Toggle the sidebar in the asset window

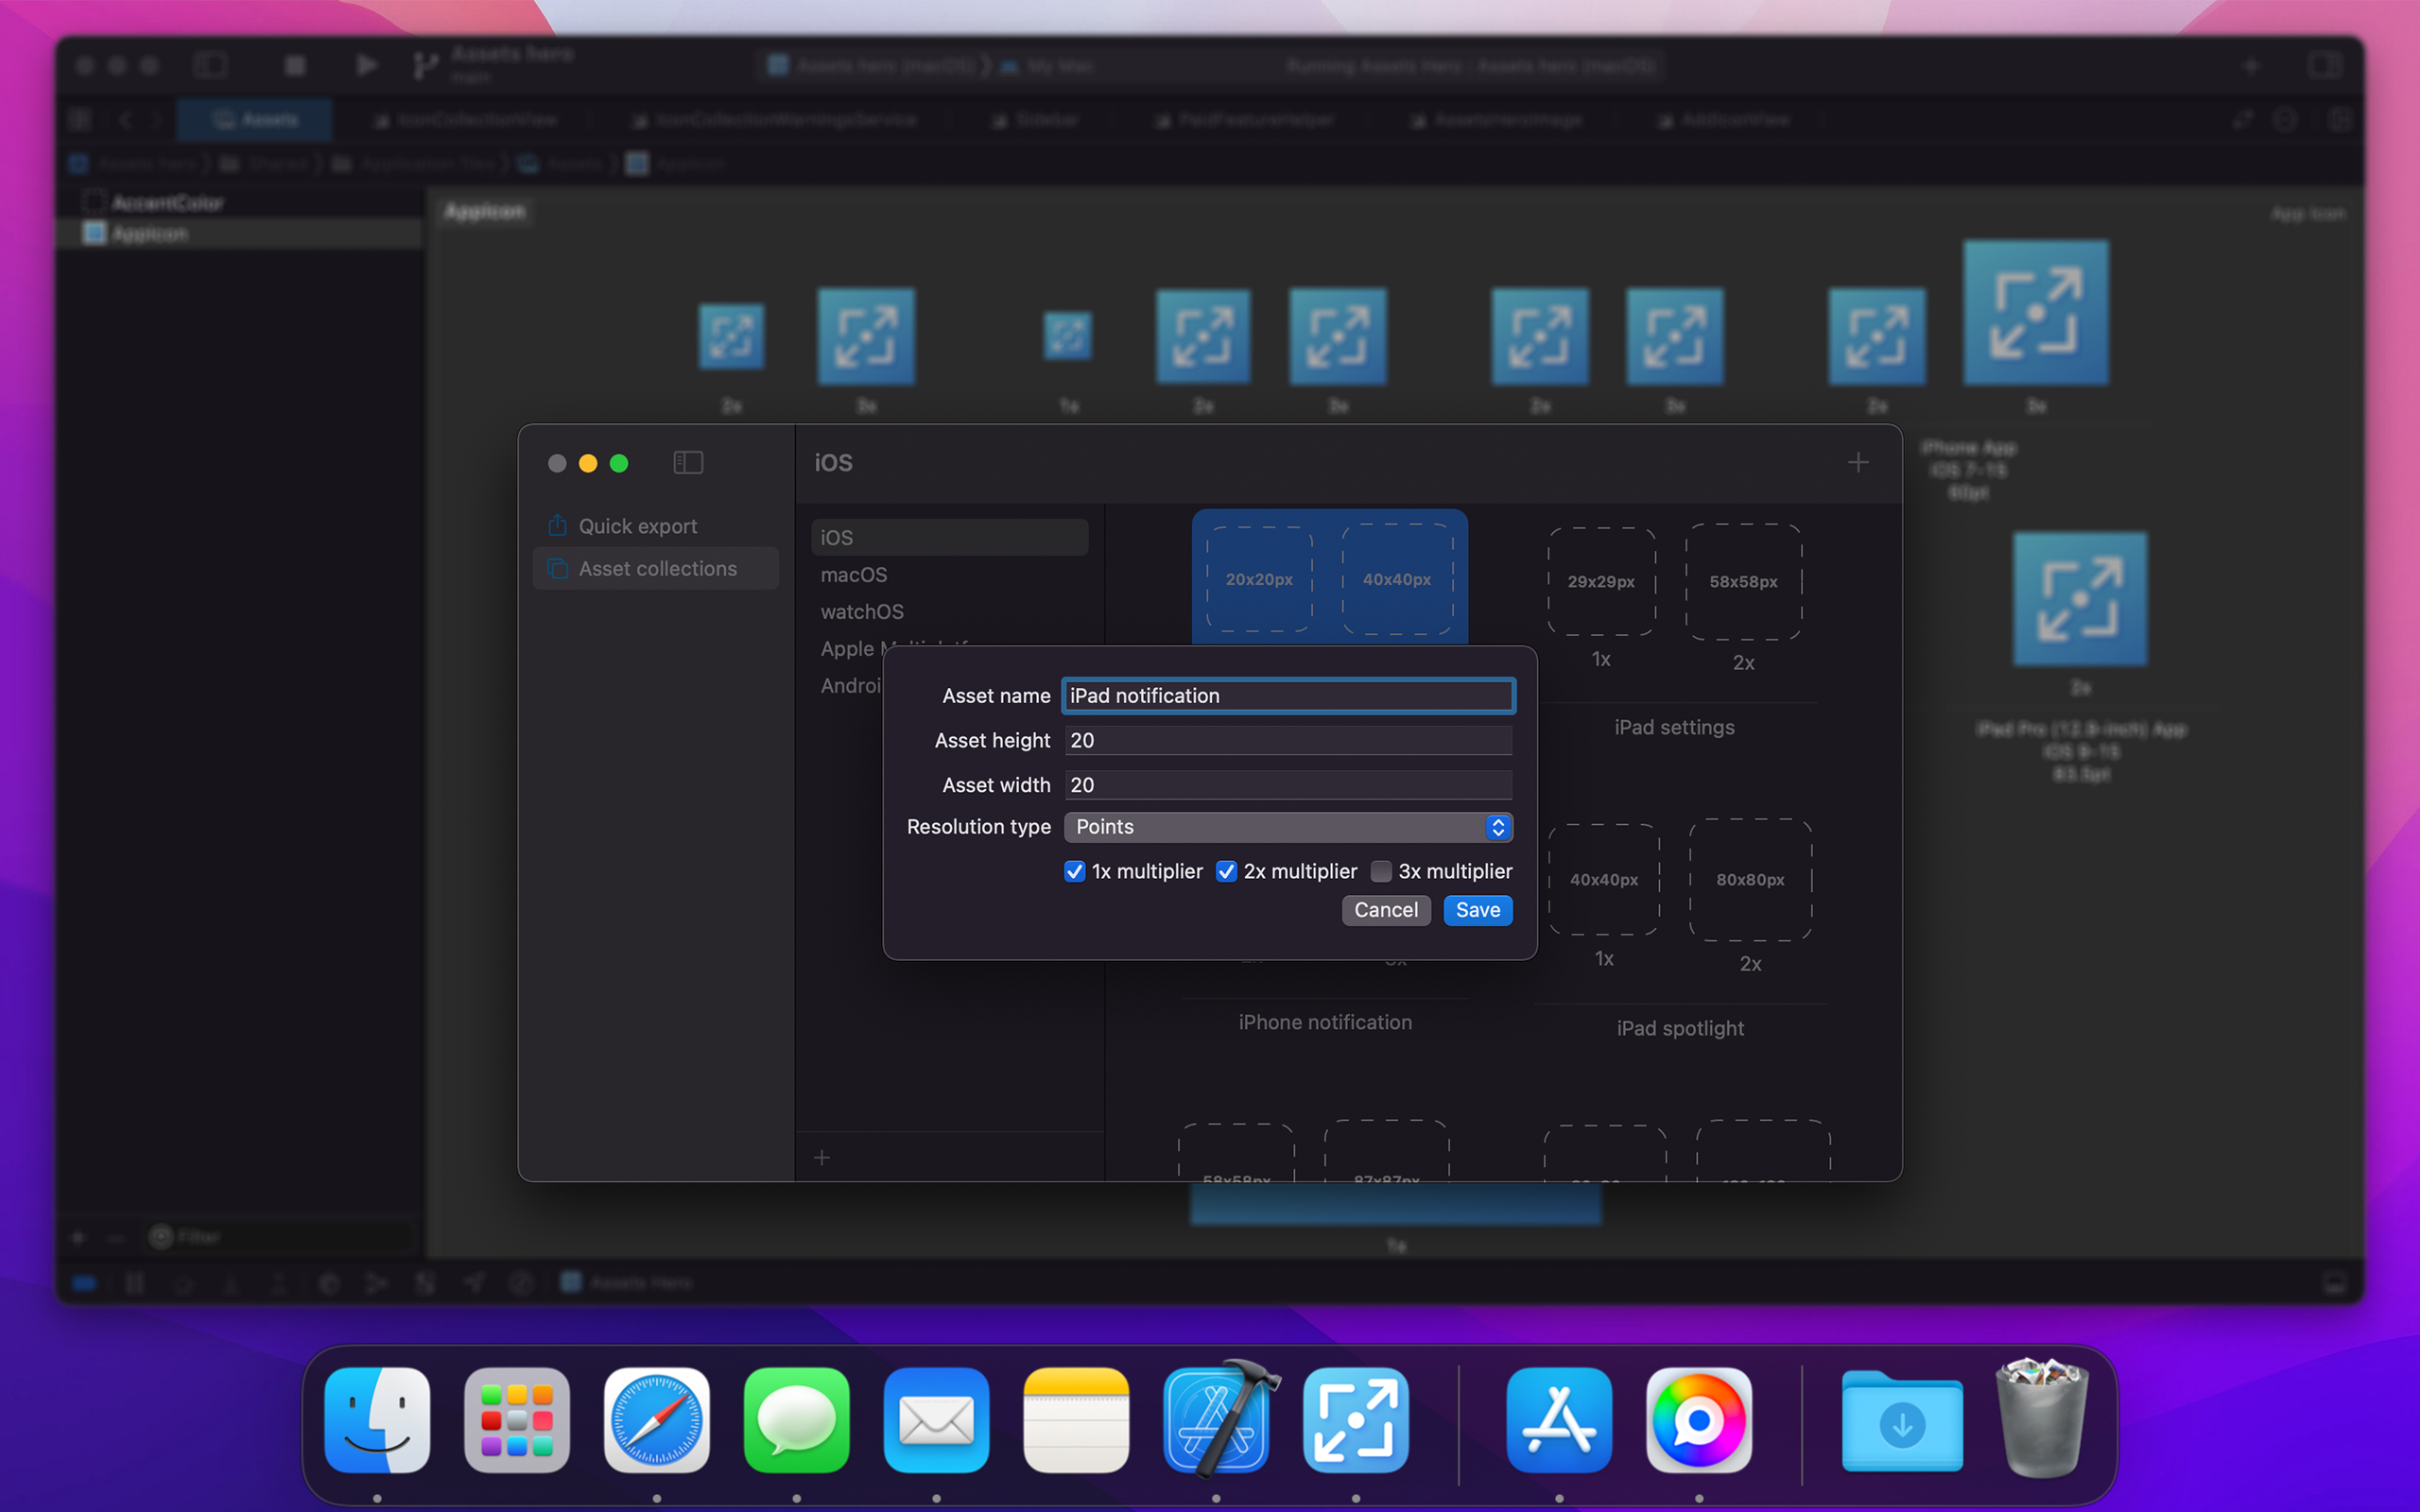[688, 463]
